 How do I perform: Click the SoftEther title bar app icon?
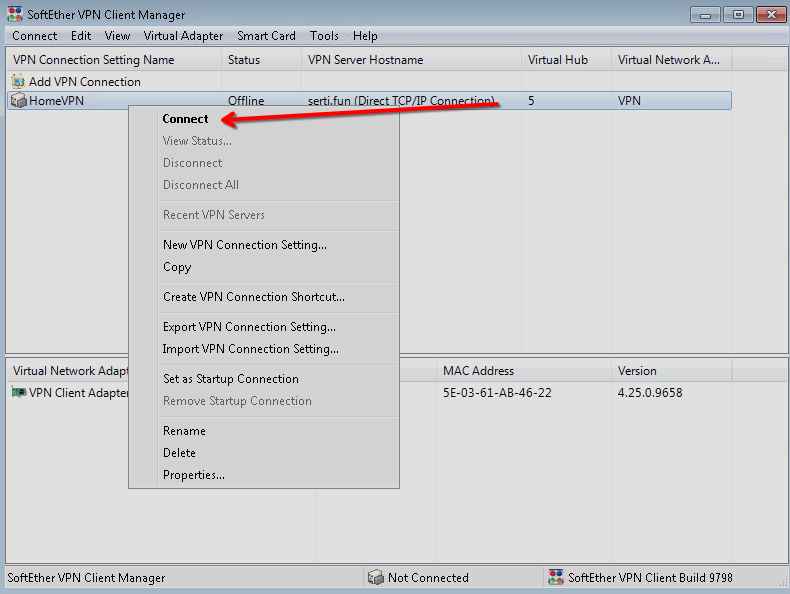click(x=14, y=15)
